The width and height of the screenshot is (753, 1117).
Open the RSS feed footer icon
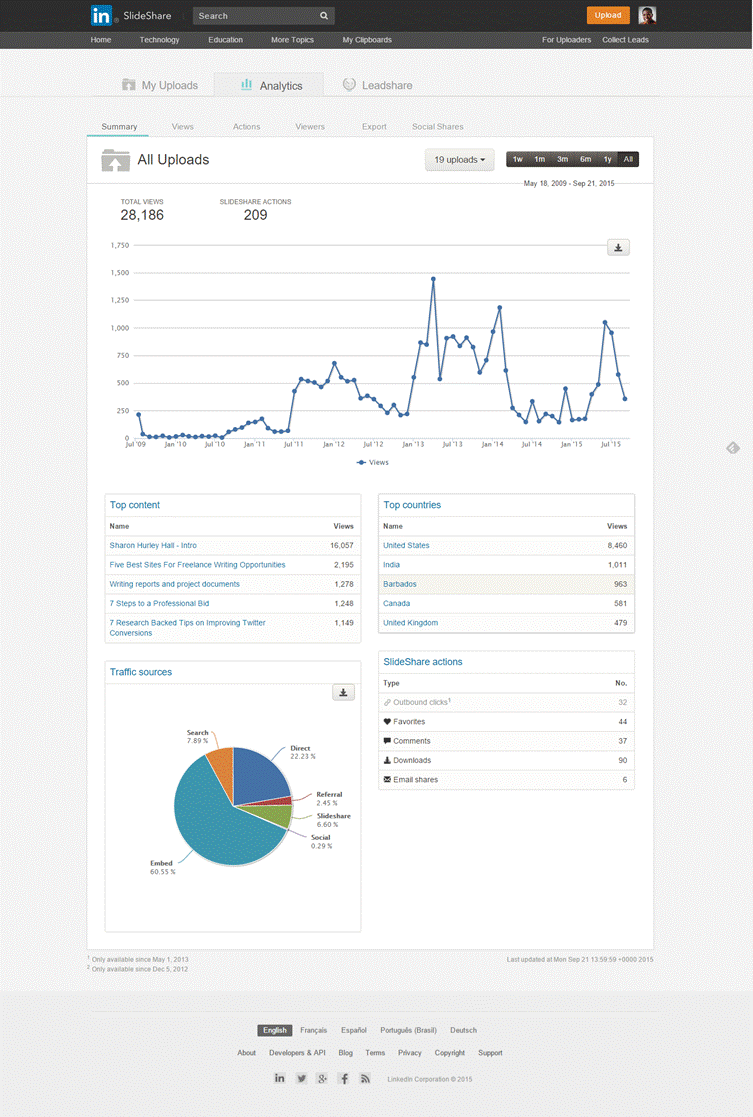[366, 1078]
